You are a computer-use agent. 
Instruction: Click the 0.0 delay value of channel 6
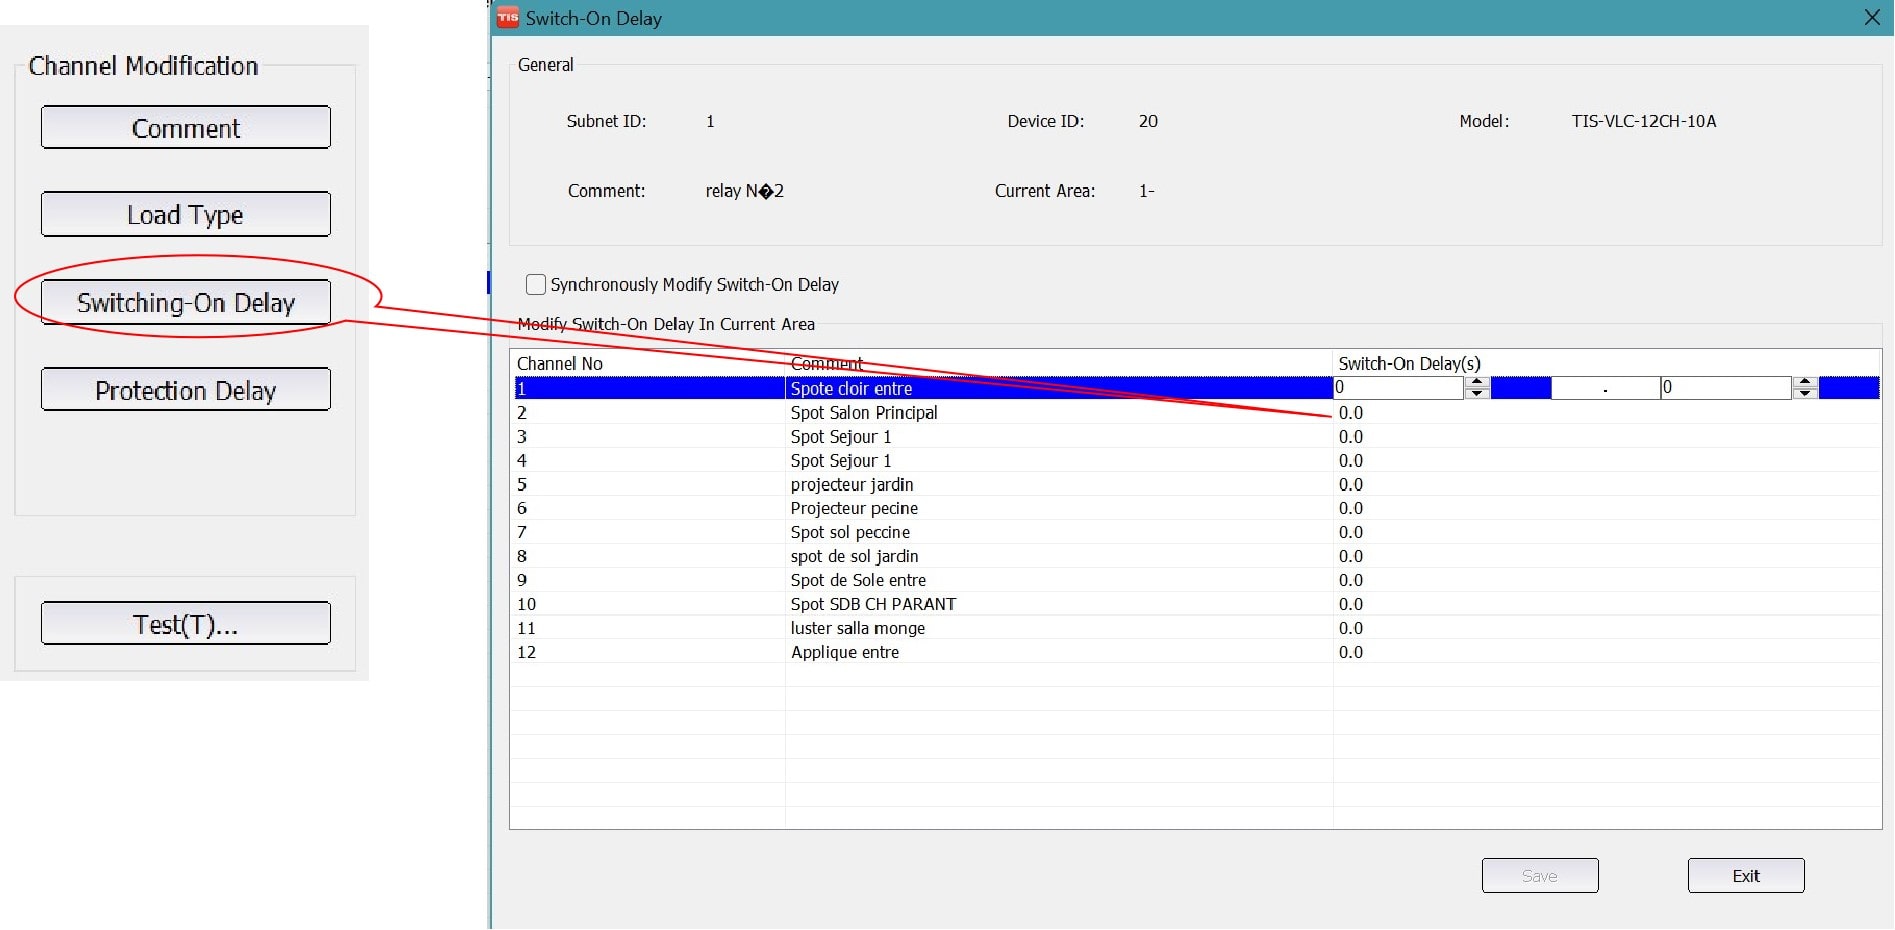[x=1351, y=509]
